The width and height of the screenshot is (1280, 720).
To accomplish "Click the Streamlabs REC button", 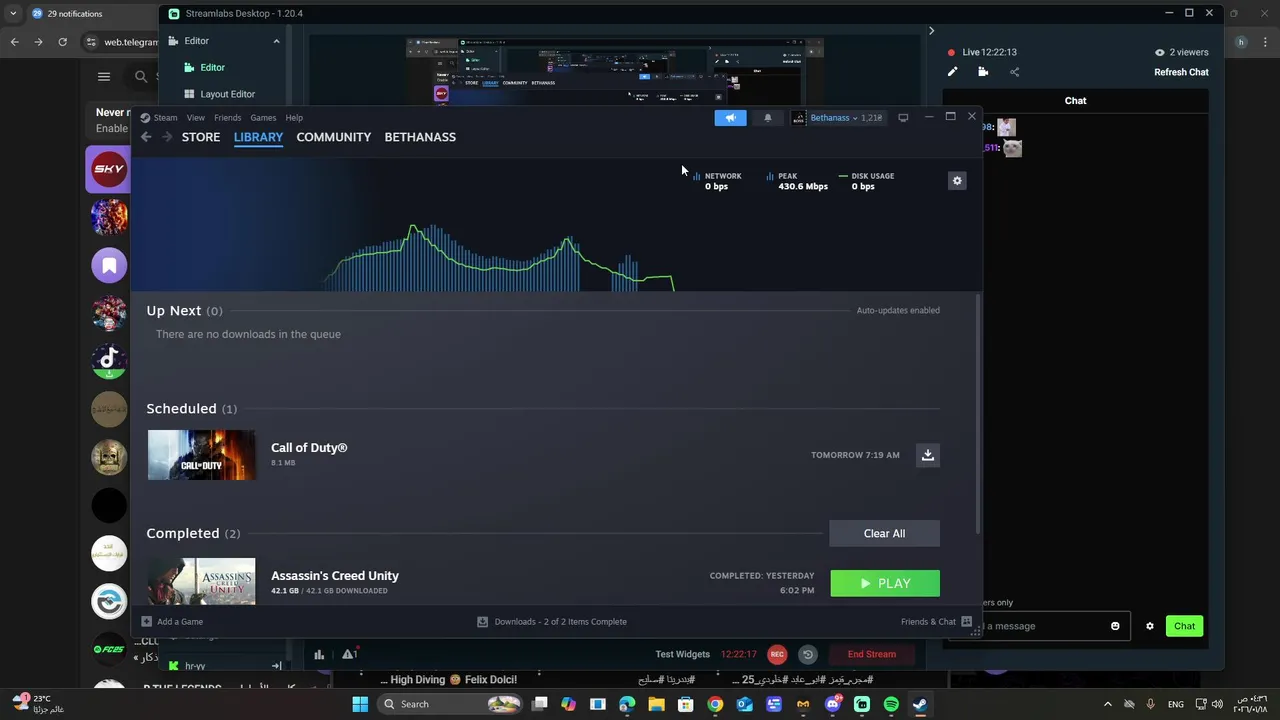I will coord(777,654).
